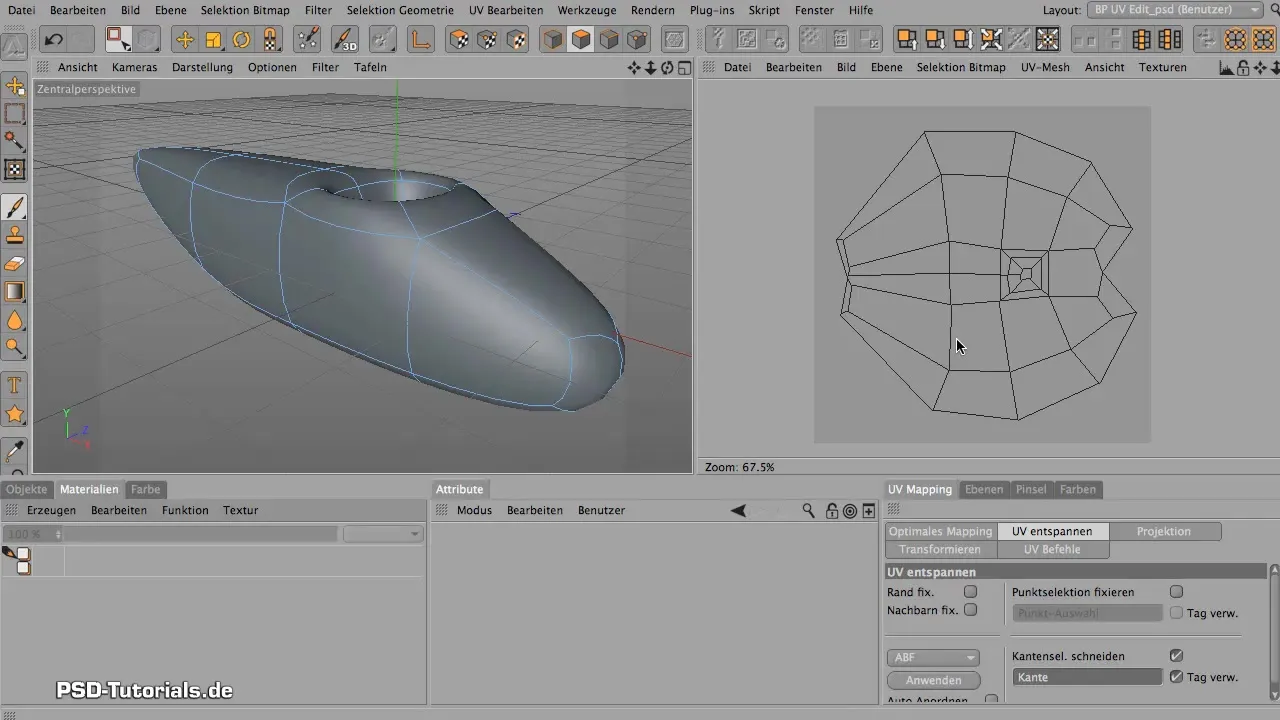Select the Magic wand tool

point(15,141)
